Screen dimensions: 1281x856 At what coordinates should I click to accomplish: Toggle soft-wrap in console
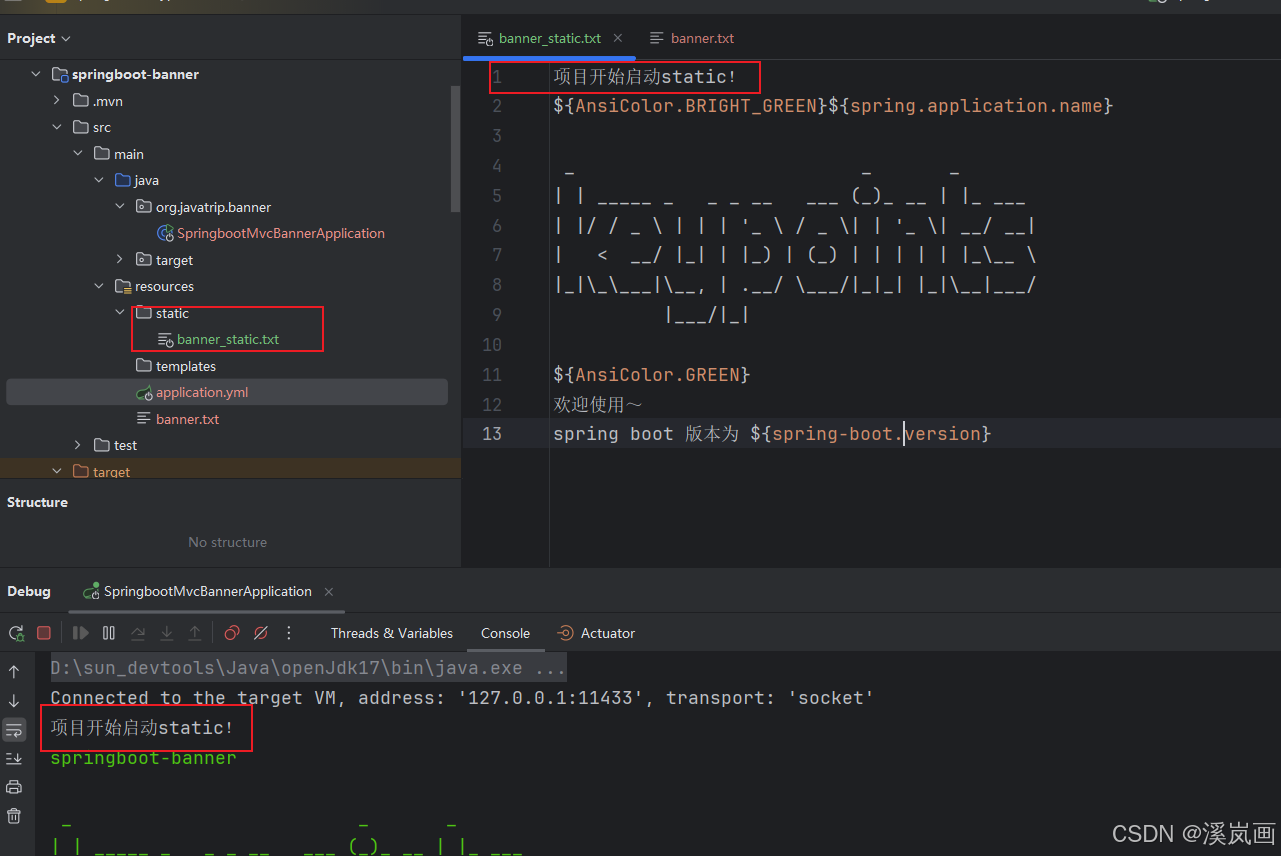[14, 730]
